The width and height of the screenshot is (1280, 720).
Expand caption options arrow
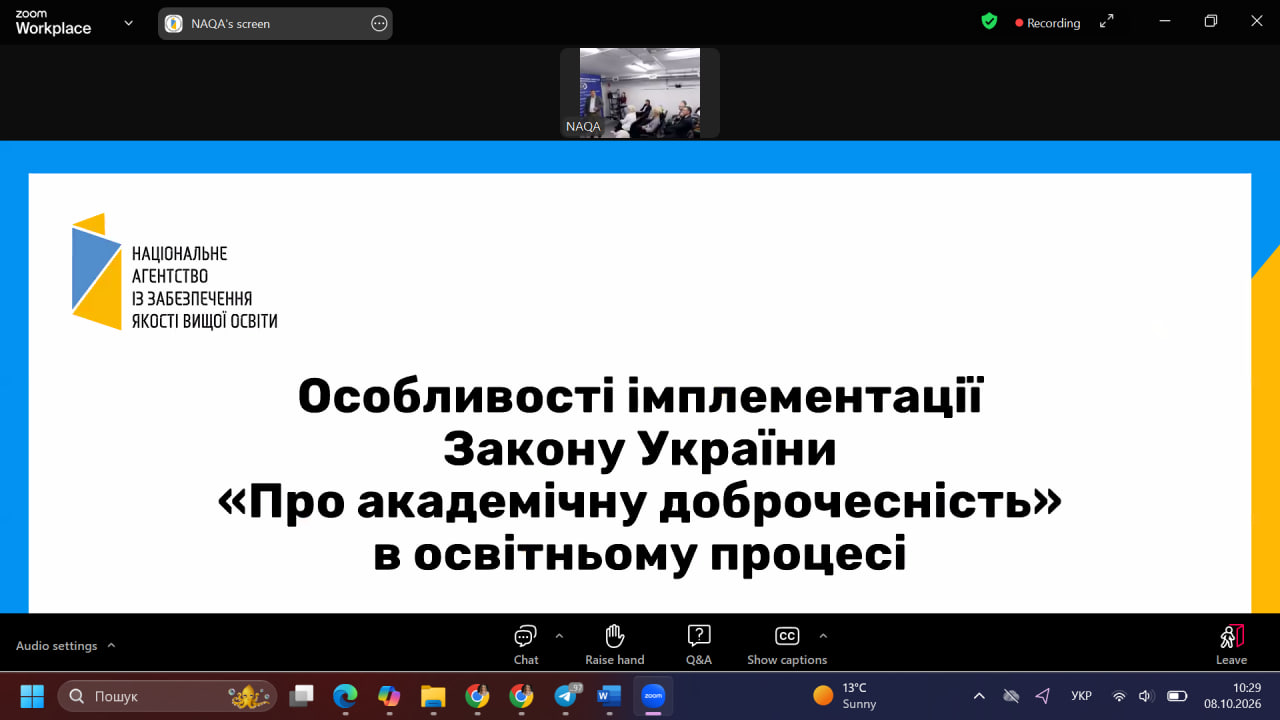point(823,635)
